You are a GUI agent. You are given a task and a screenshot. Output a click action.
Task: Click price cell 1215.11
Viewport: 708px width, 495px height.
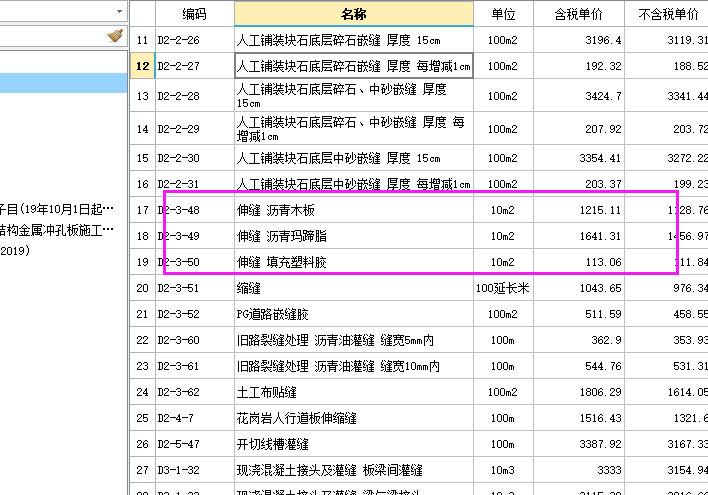(x=578, y=210)
